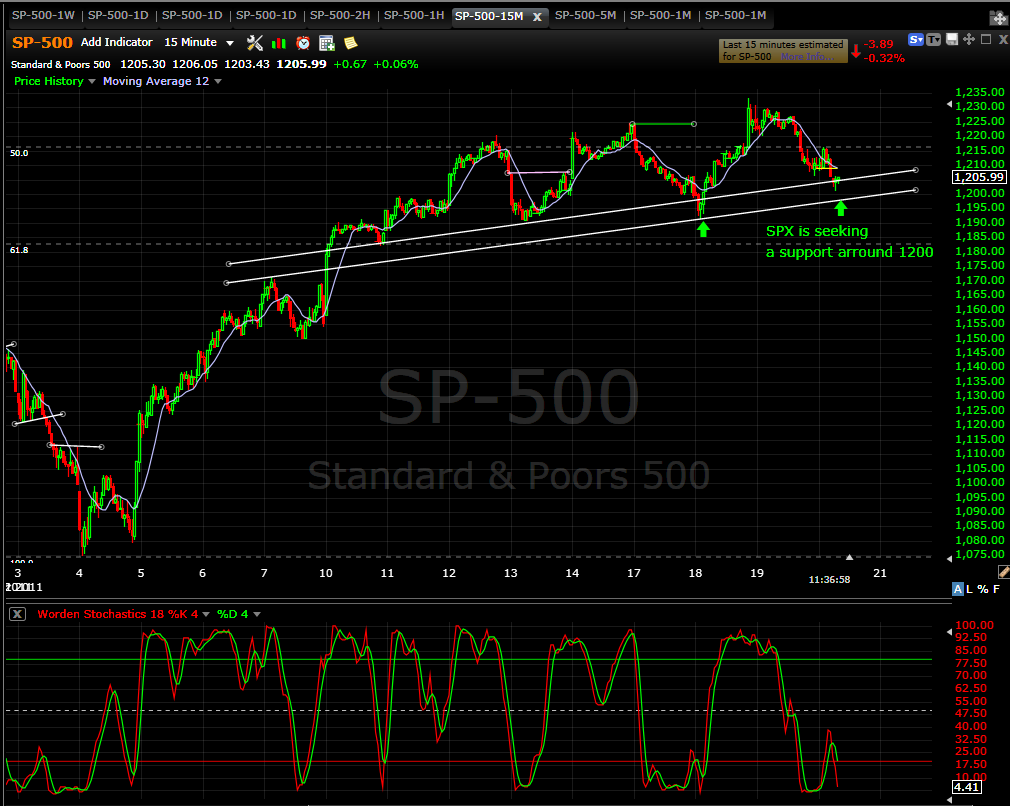Open the alarm clock alert icon
Screen dimensions: 1010x806
click(x=302, y=42)
